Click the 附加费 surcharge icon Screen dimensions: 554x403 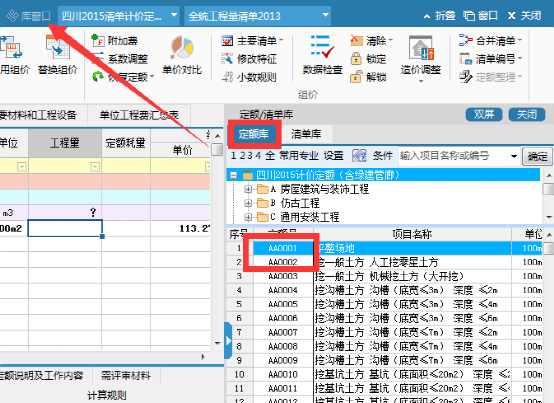click(x=98, y=41)
